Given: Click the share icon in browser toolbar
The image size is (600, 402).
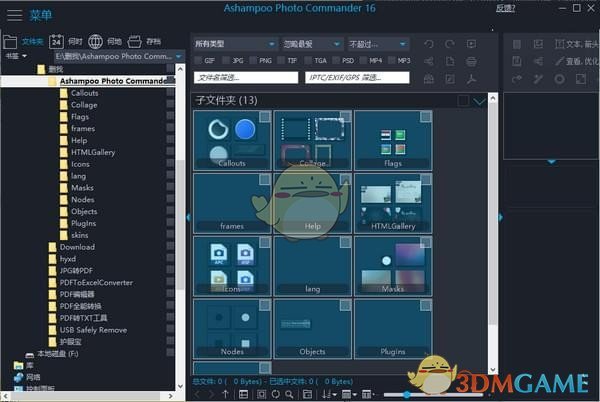Looking at the screenshot, I should click(x=429, y=61).
